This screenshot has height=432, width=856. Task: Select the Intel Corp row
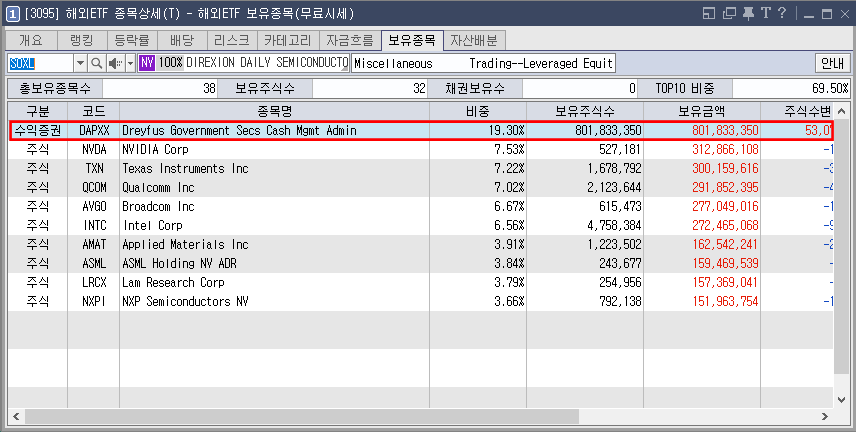click(420, 226)
